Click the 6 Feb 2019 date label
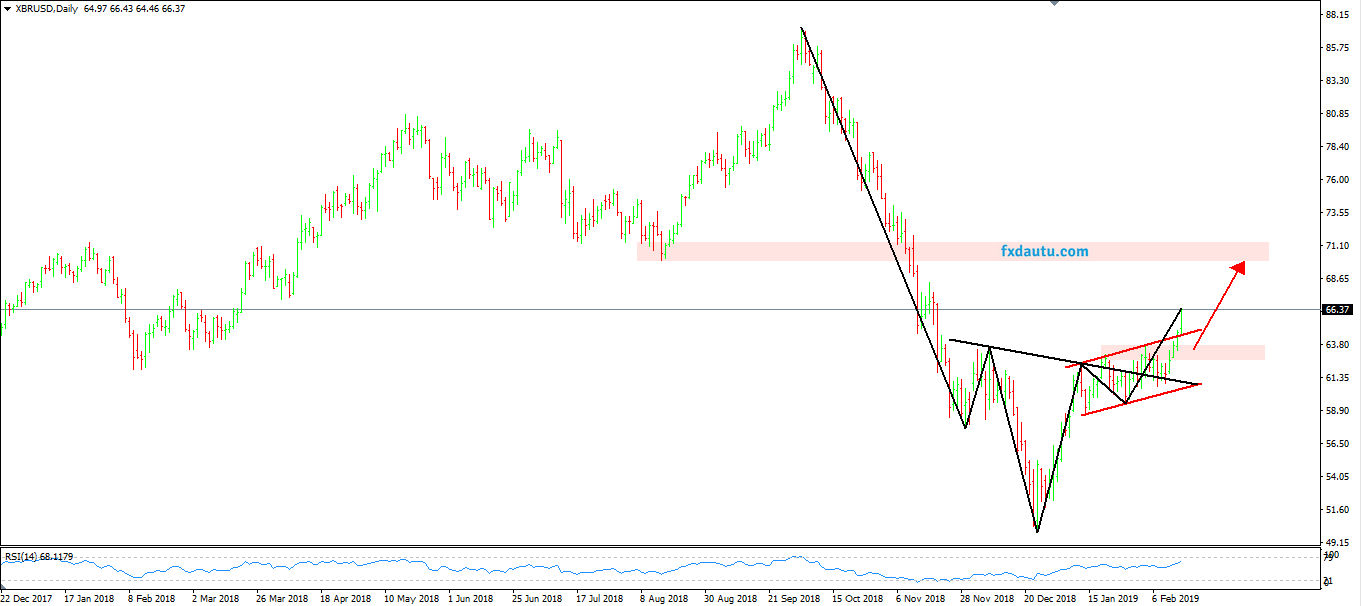 1174,598
